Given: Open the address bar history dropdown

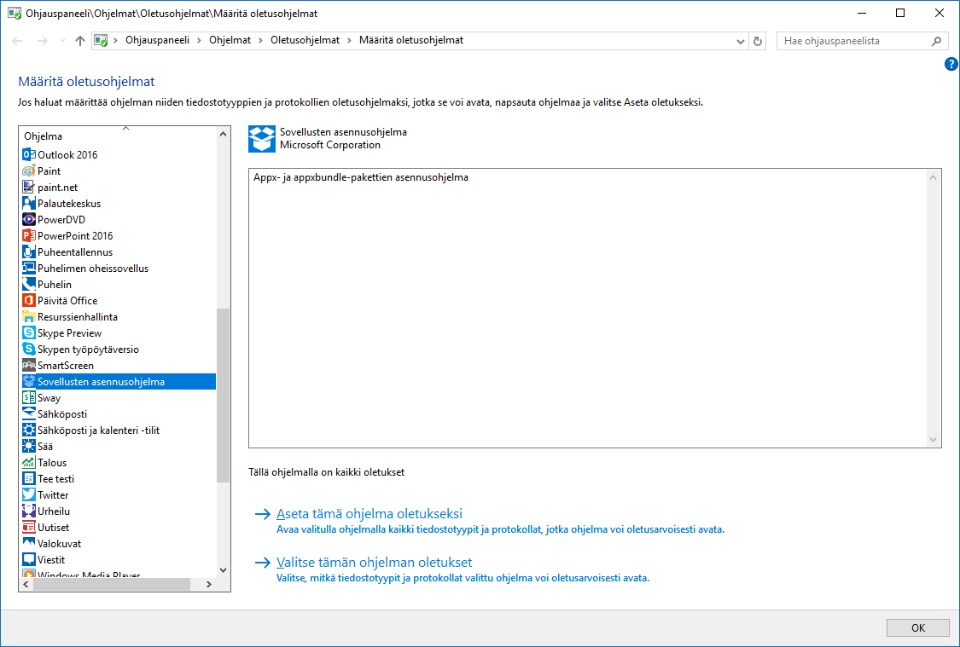Looking at the screenshot, I should (x=740, y=42).
